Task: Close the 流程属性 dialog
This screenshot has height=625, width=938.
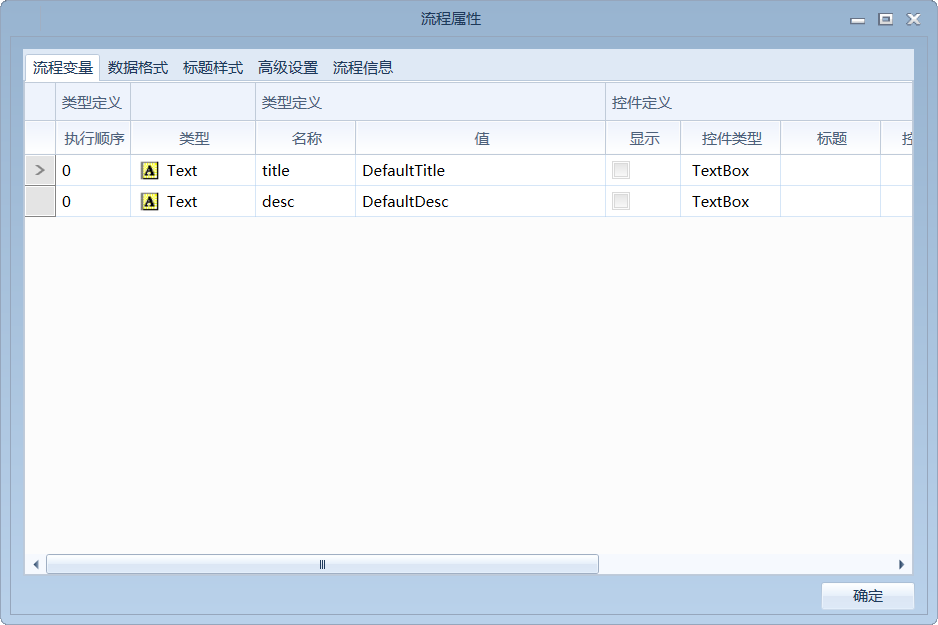Action: click(x=913, y=19)
